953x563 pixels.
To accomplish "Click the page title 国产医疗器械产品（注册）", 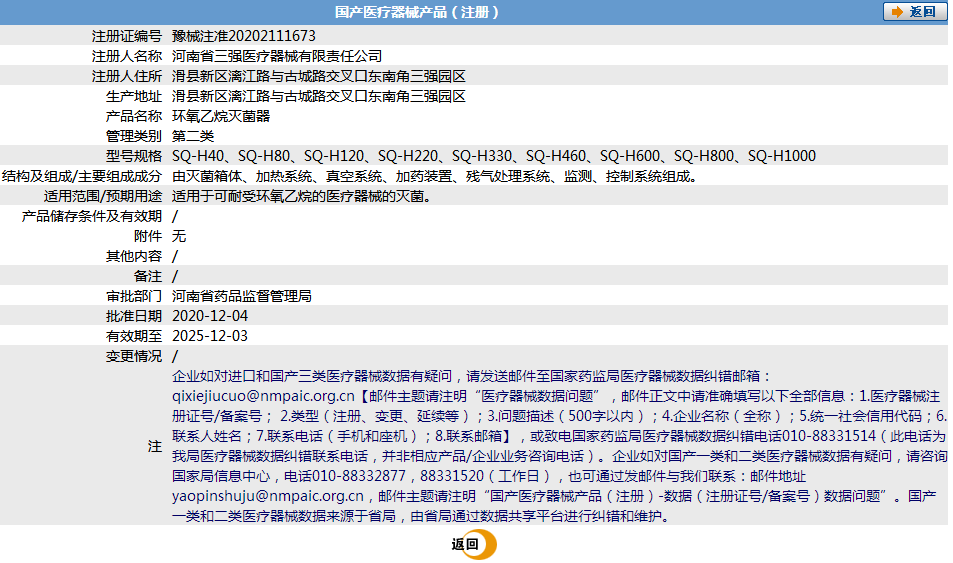I will (x=417, y=12).
